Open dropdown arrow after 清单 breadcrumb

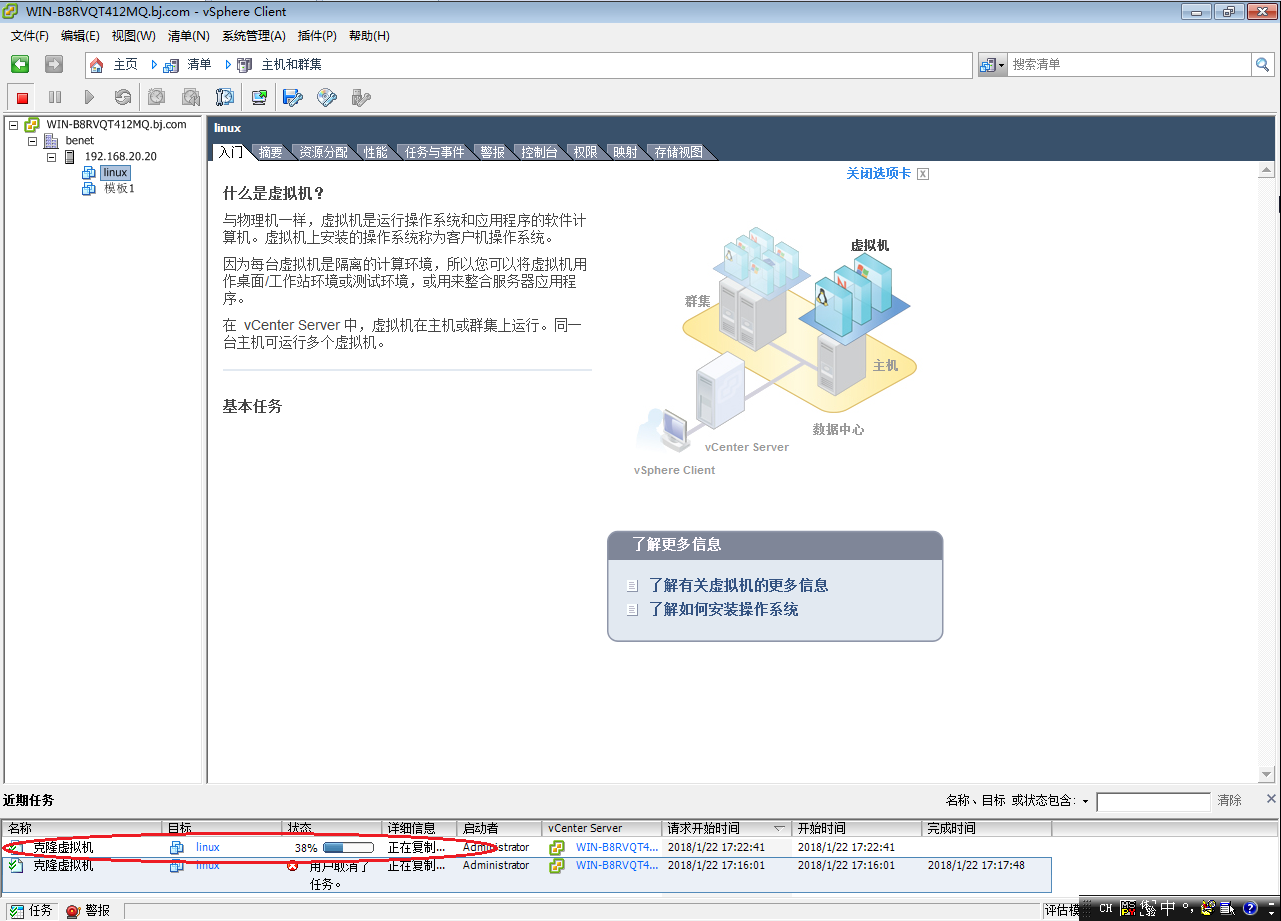[228, 65]
